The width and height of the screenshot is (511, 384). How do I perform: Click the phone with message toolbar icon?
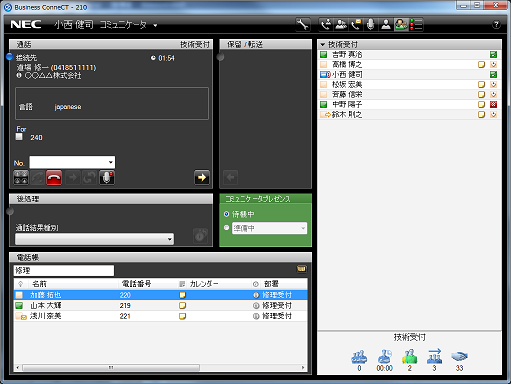[x=356, y=25]
